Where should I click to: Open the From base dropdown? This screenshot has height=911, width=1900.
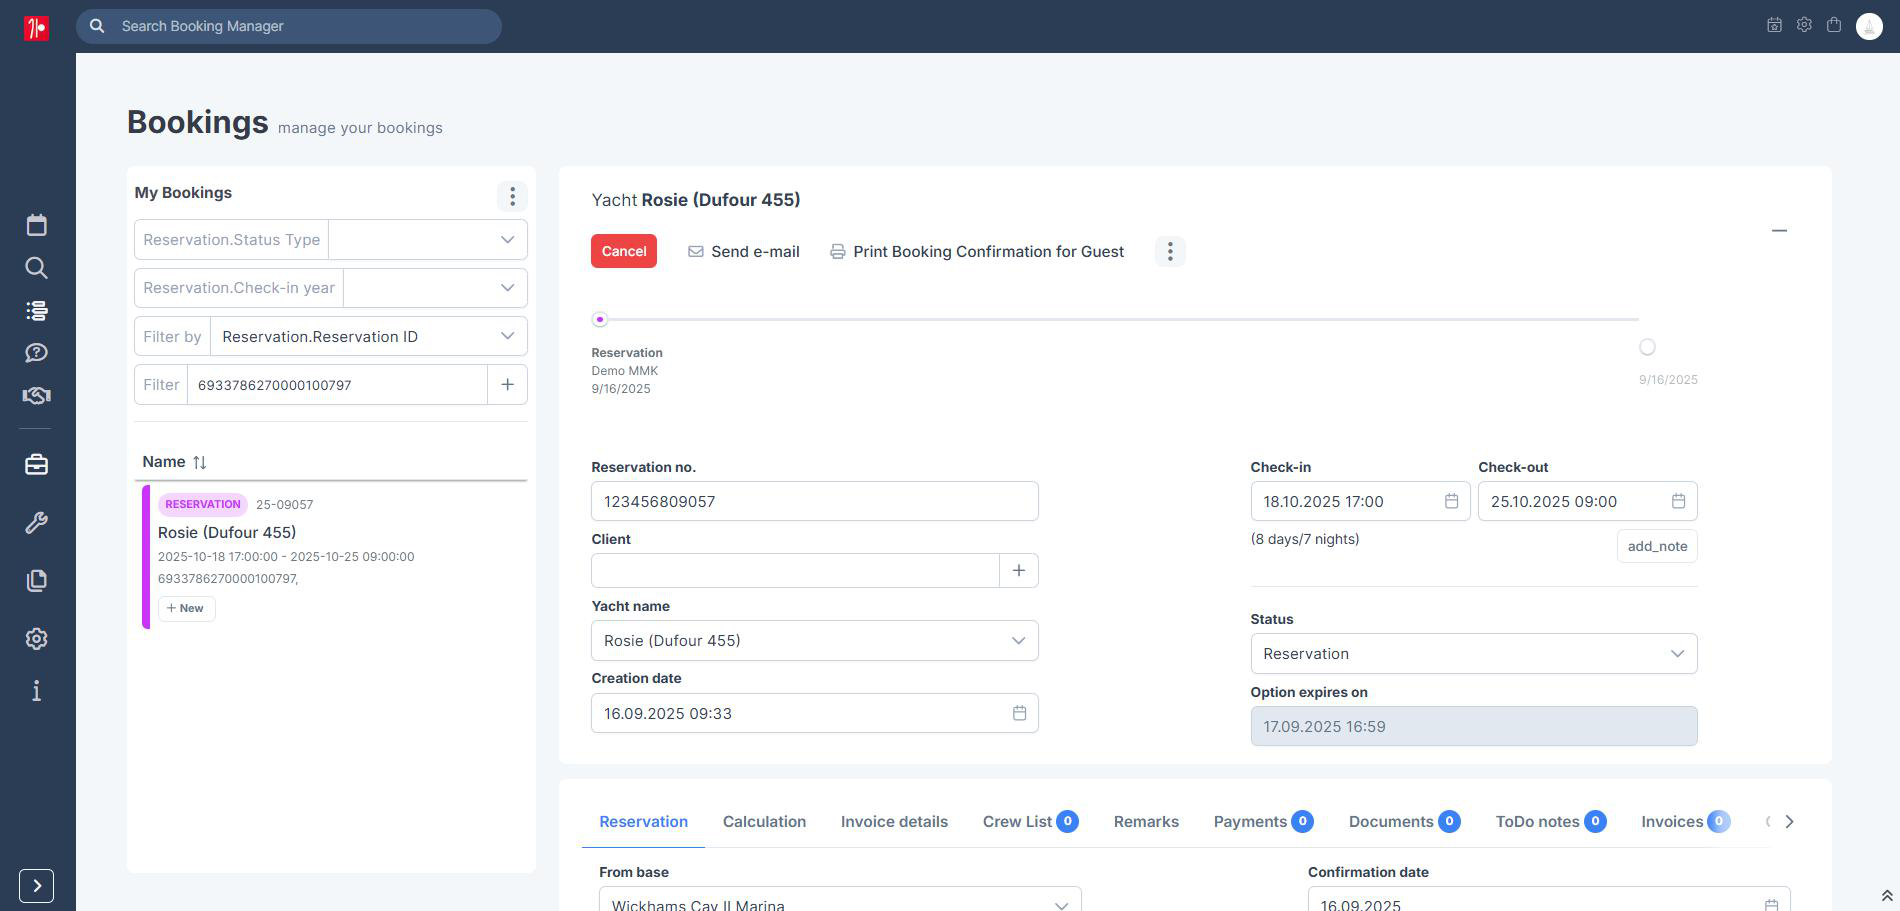pyautogui.click(x=840, y=899)
